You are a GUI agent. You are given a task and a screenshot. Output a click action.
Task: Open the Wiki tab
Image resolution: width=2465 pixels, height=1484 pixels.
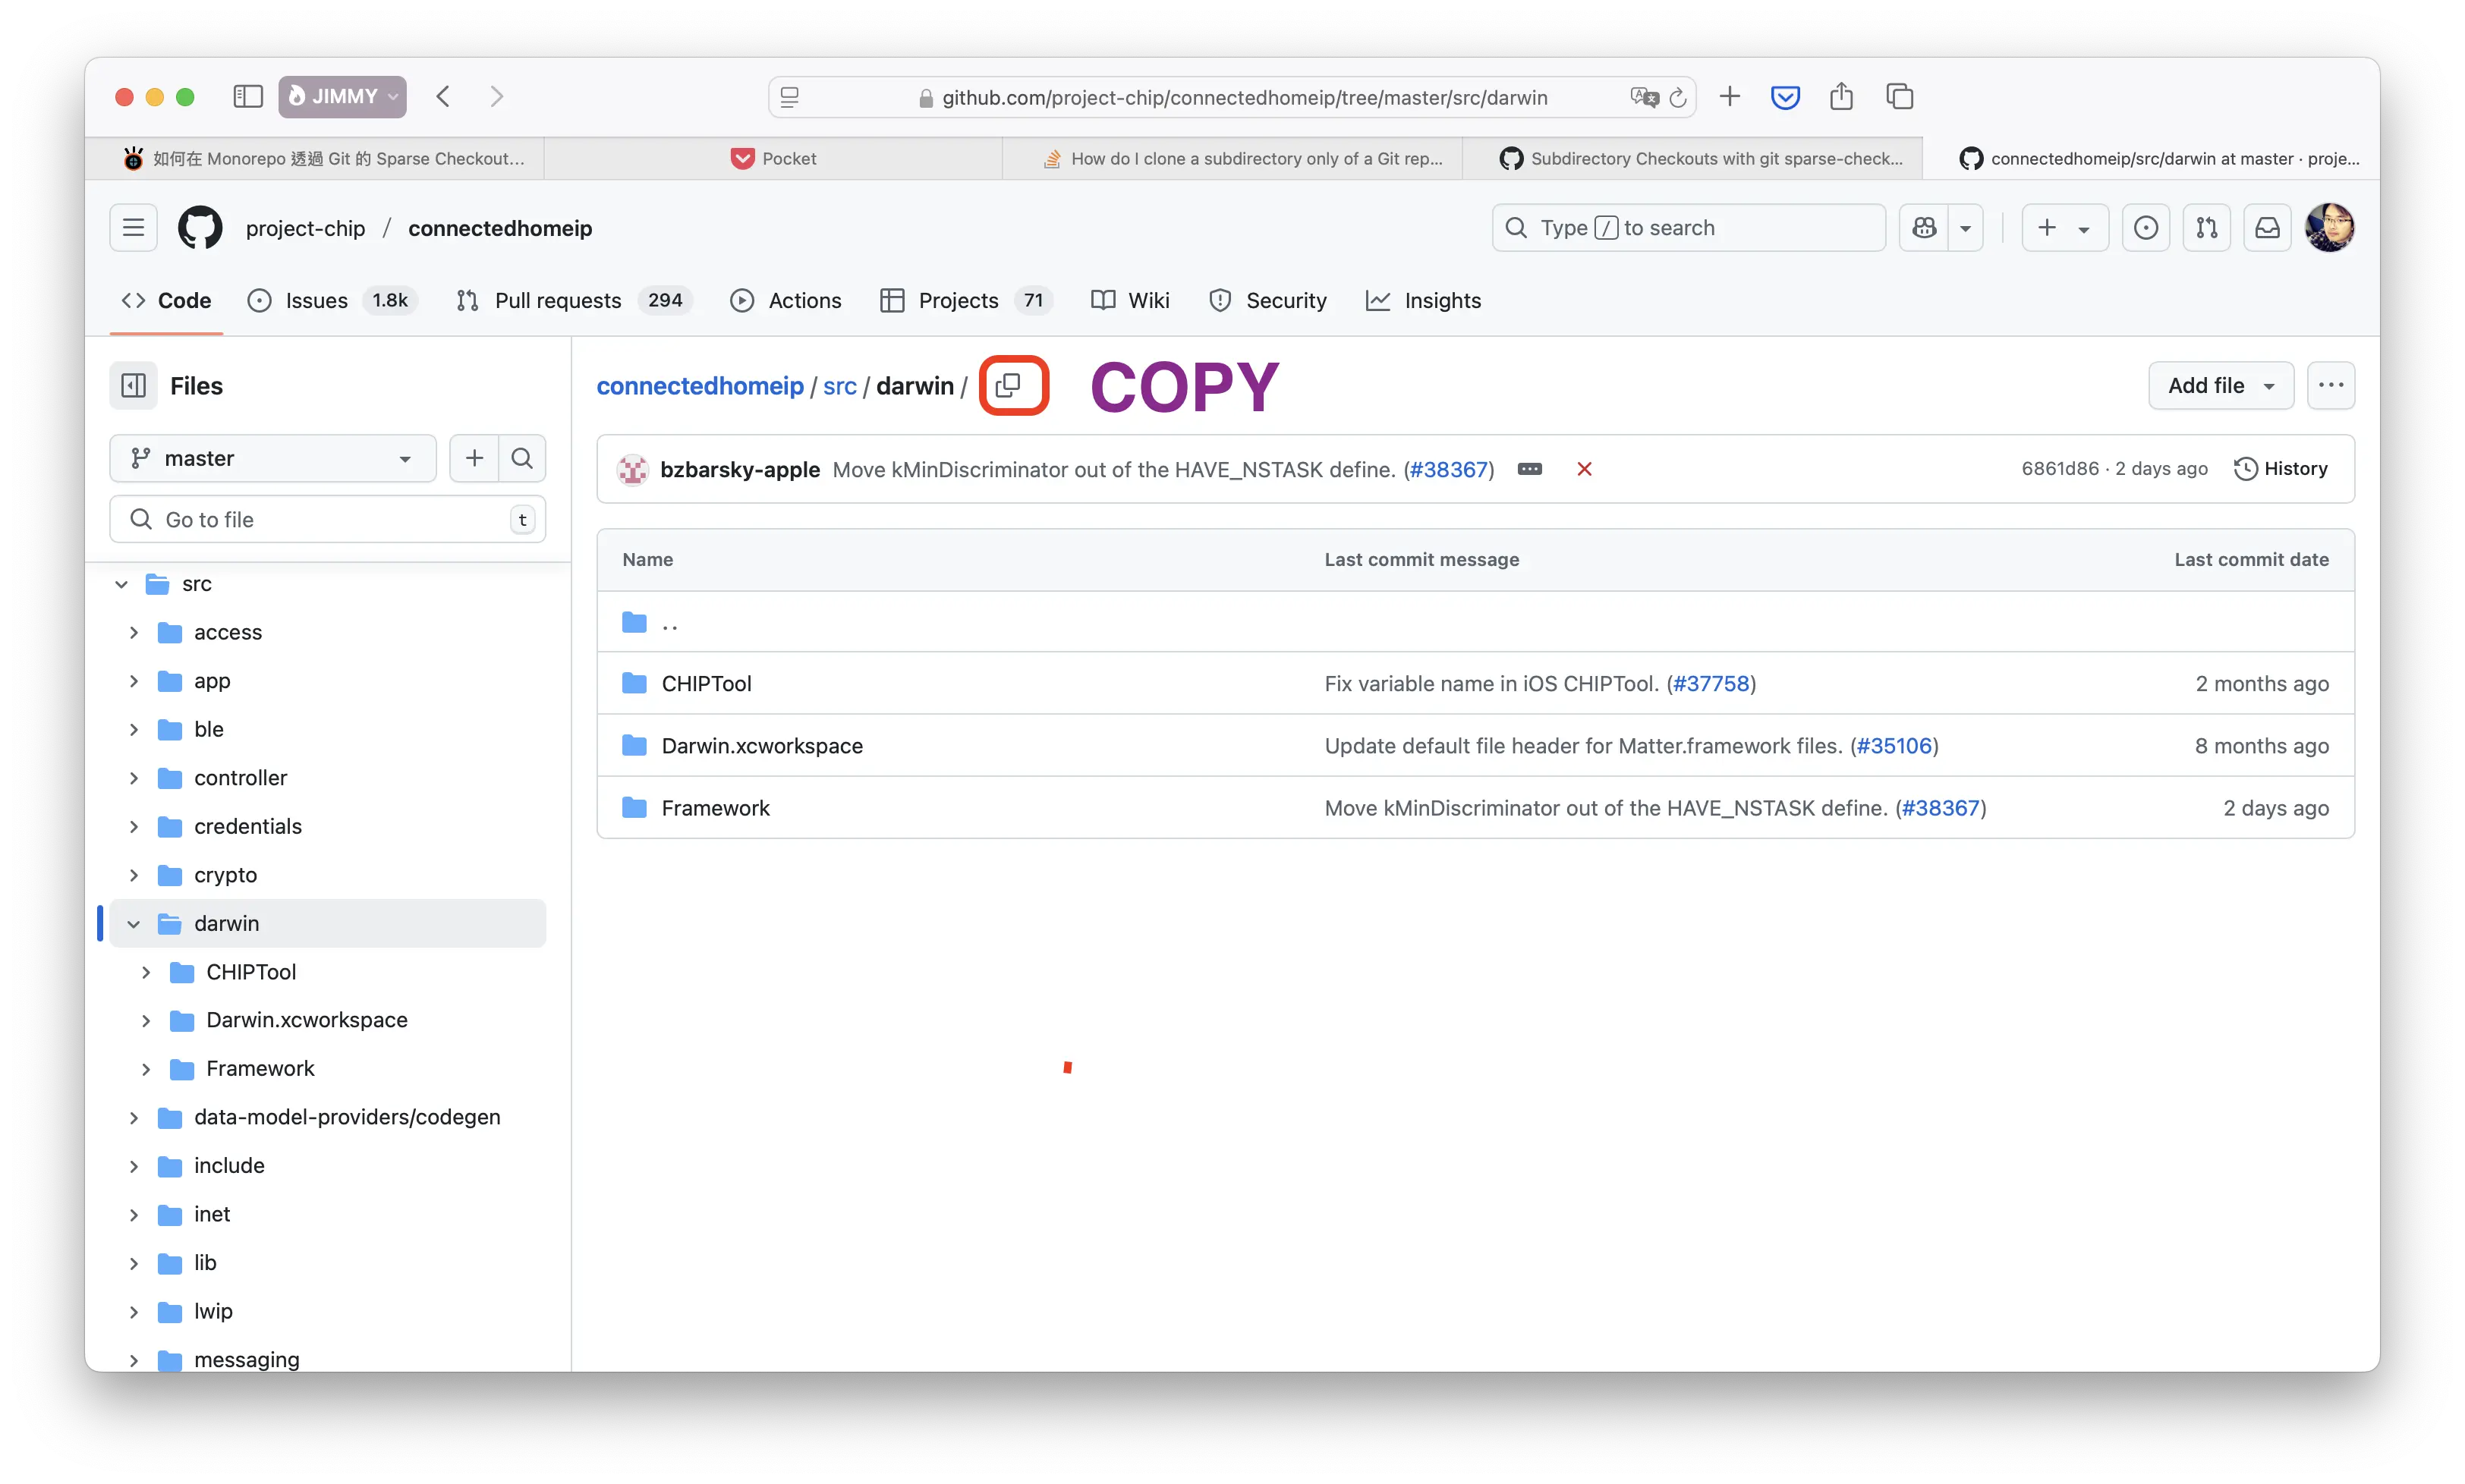[x=1130, y=300]
